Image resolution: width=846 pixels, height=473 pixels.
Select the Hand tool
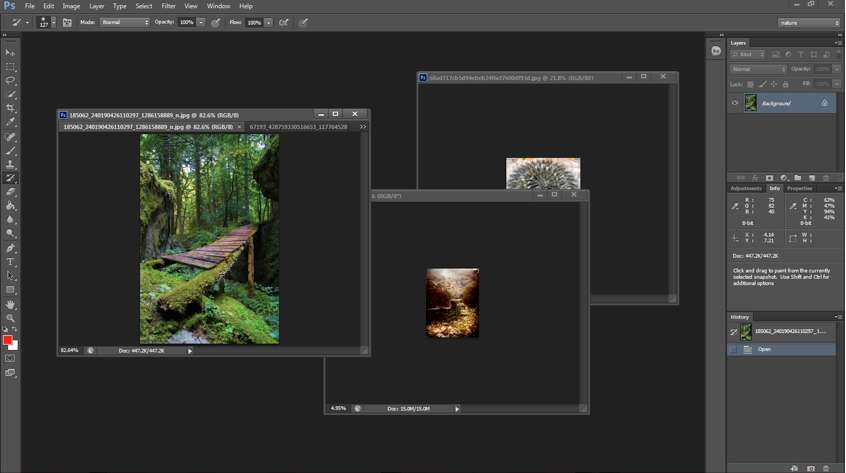[x=10, y=305]
